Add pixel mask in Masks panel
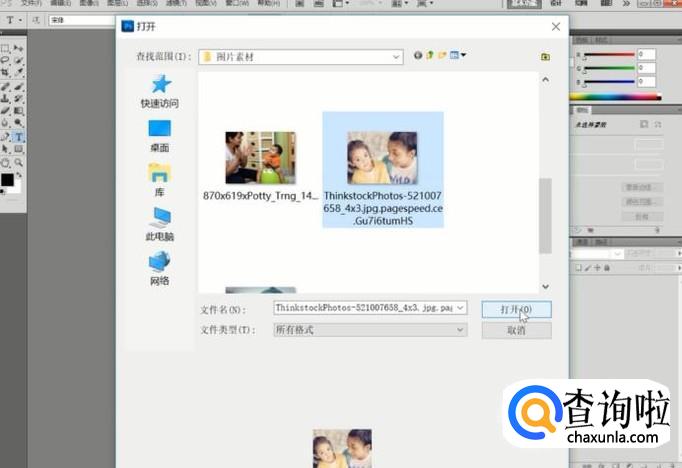The height and width of the screenshot is (468, 682). click(644, 124)
